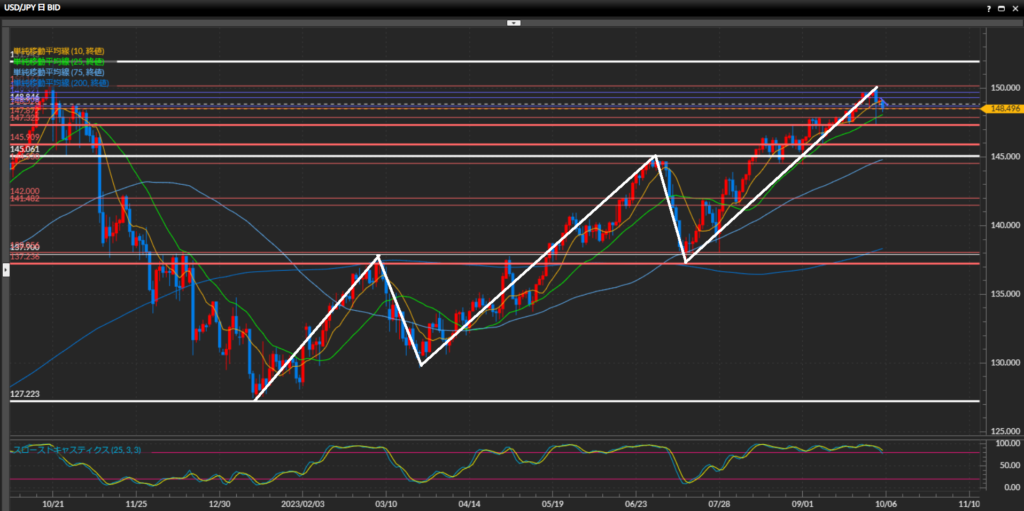Screen dimensions: 1024x511
Task: Click the 130.000 level on price axis
Action: (x=1003, y=362)
